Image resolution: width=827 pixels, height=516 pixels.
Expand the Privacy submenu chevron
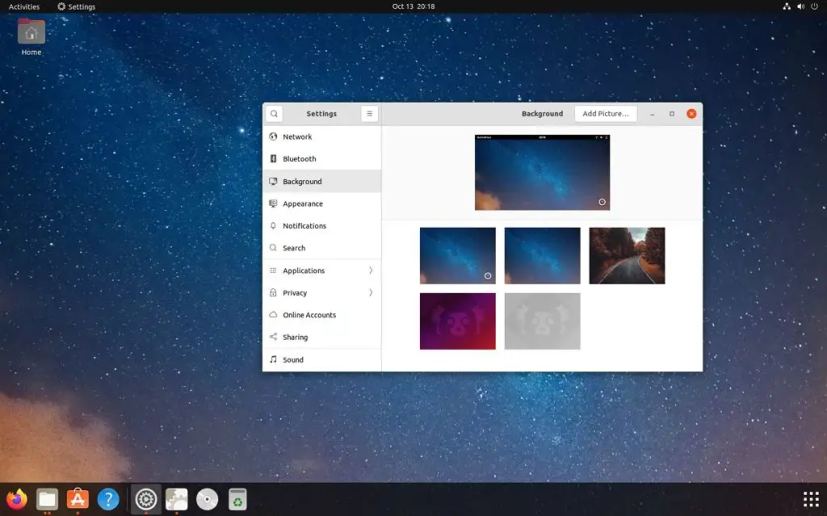[371, 293]
